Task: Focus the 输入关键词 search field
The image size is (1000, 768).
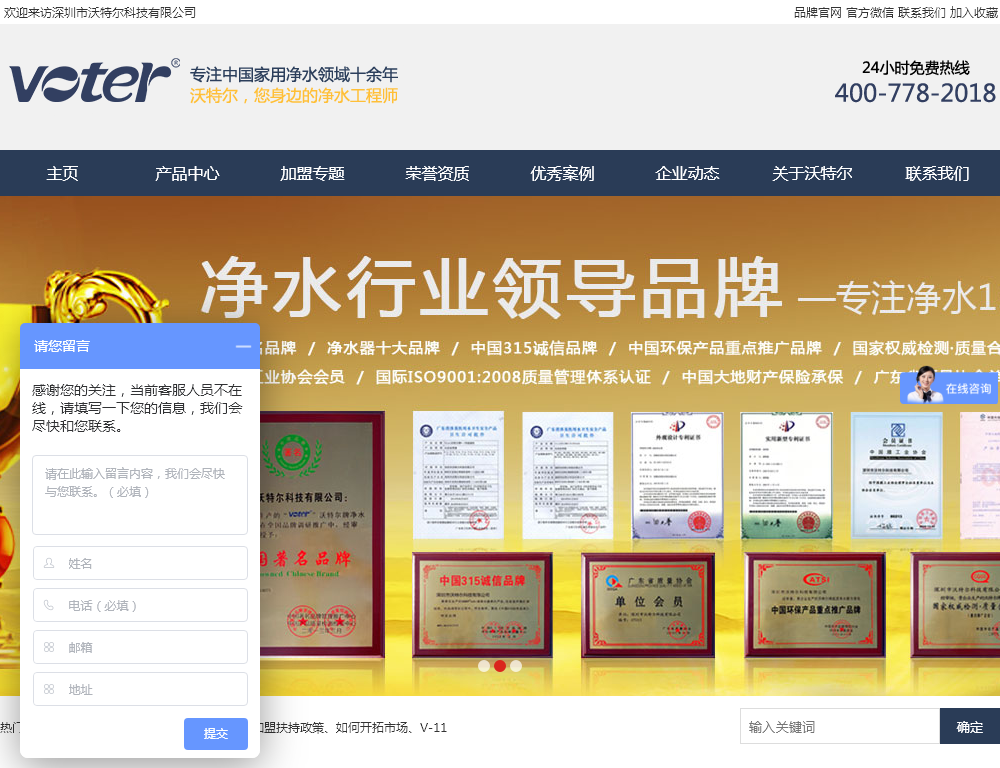Action: point(840,727)
